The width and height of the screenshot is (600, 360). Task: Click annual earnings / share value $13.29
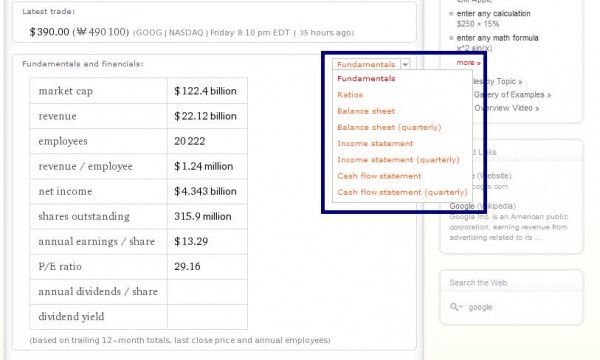click(191, 241)
